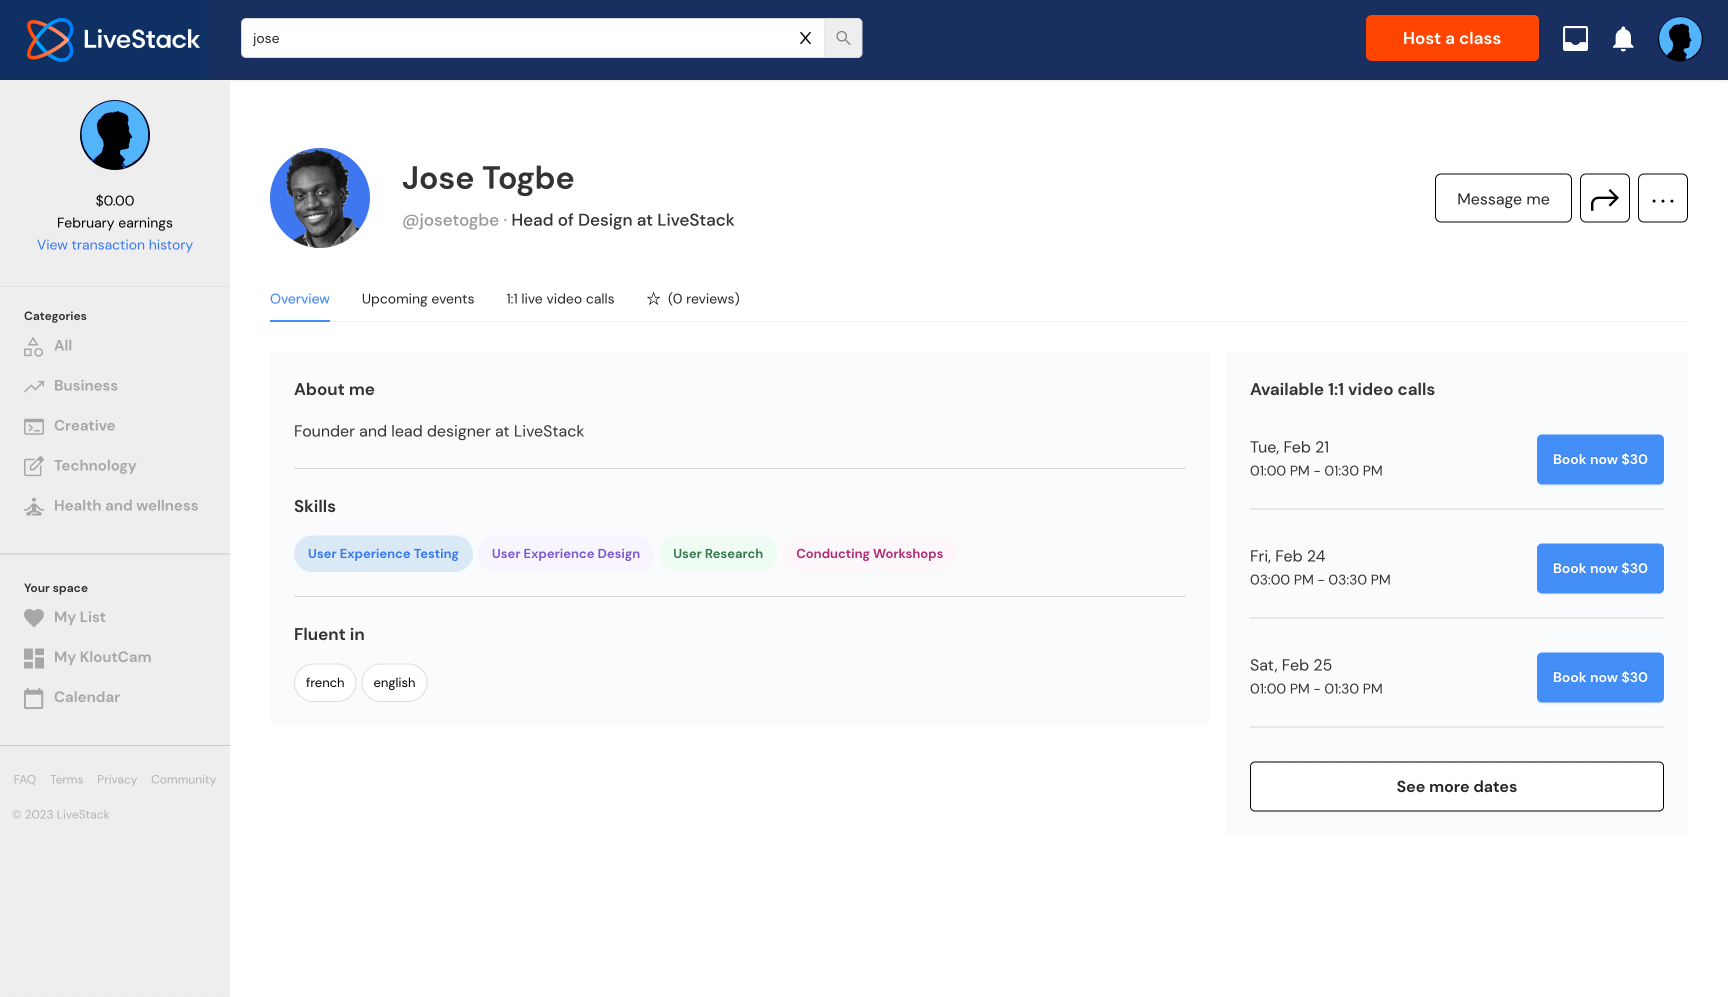Click the Health and wellness meditation icon
Viewport: 1728px width, 997px height.
pyautogui.click(x=34, y=506)
